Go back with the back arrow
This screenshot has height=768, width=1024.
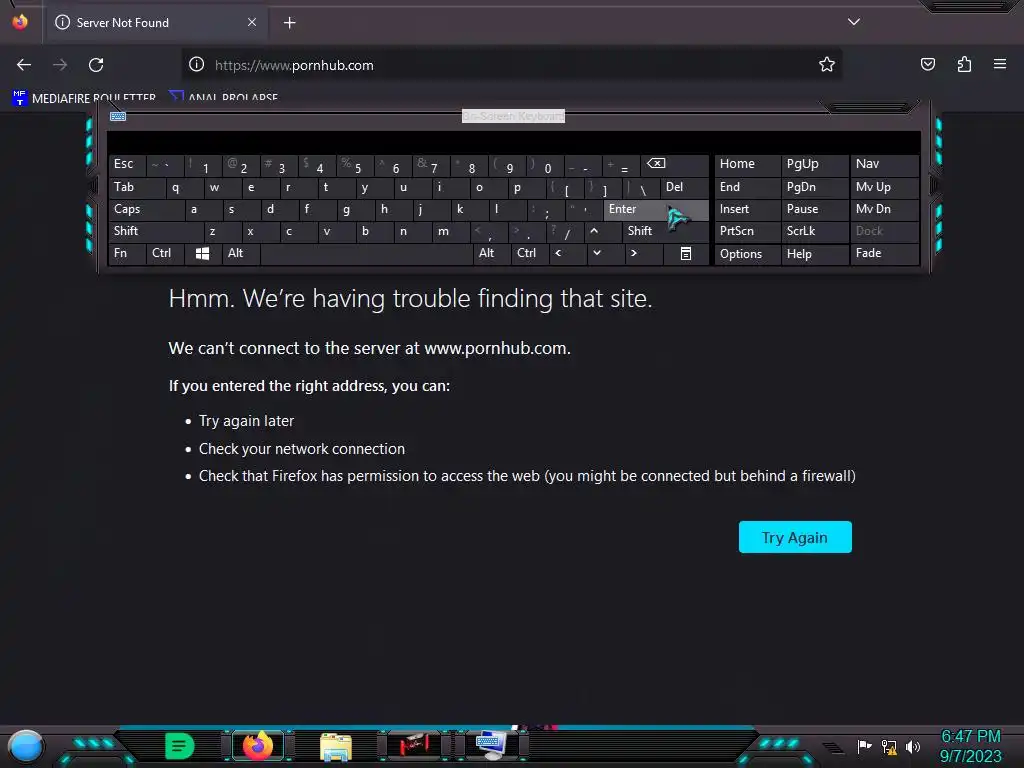(24, 65)
